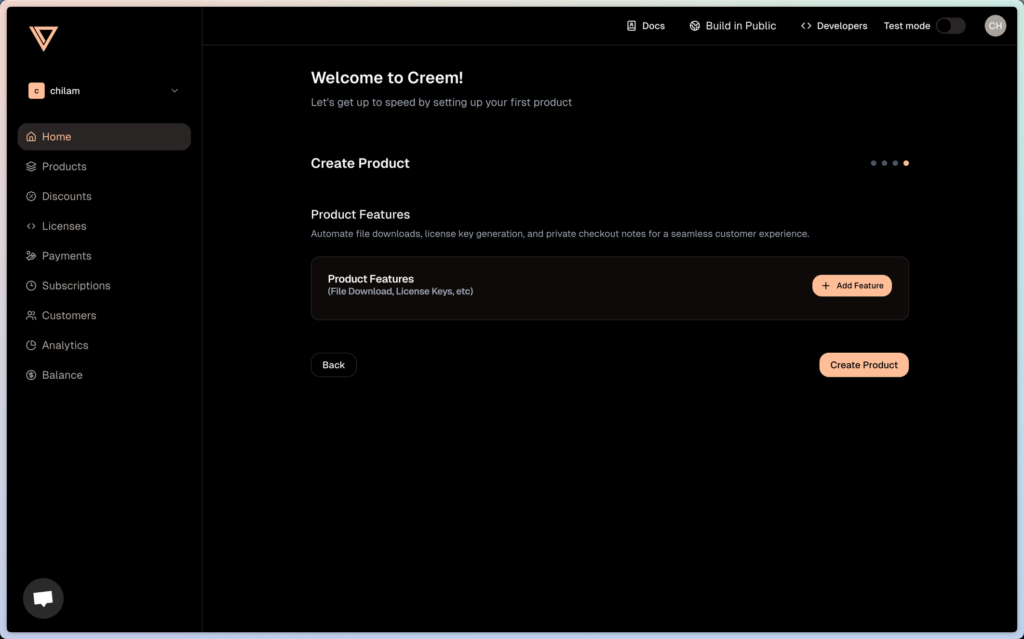Click the Build in Public icon

695,26
